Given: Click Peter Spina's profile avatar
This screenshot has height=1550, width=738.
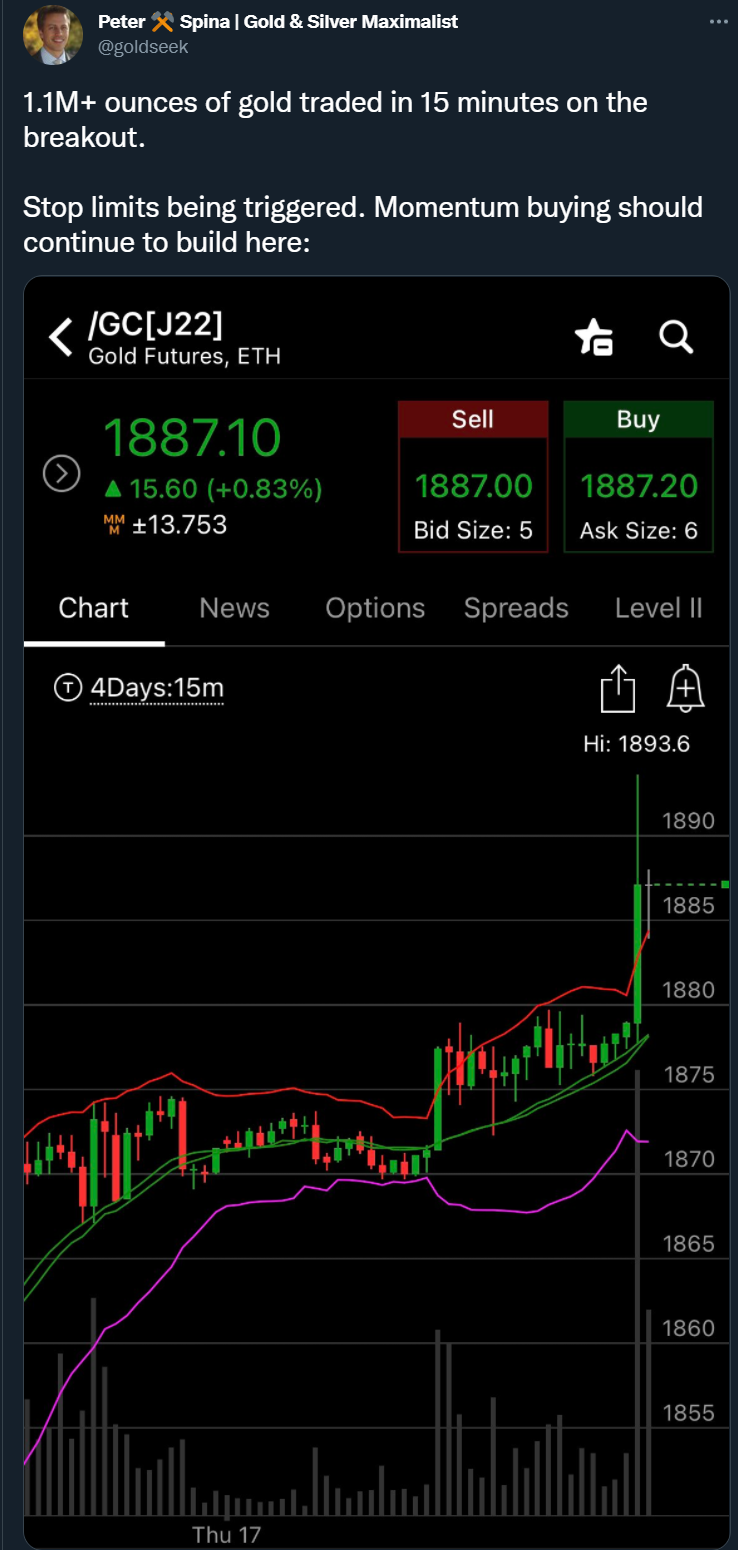Looking at the screenshot, I should tap(52, 34).
